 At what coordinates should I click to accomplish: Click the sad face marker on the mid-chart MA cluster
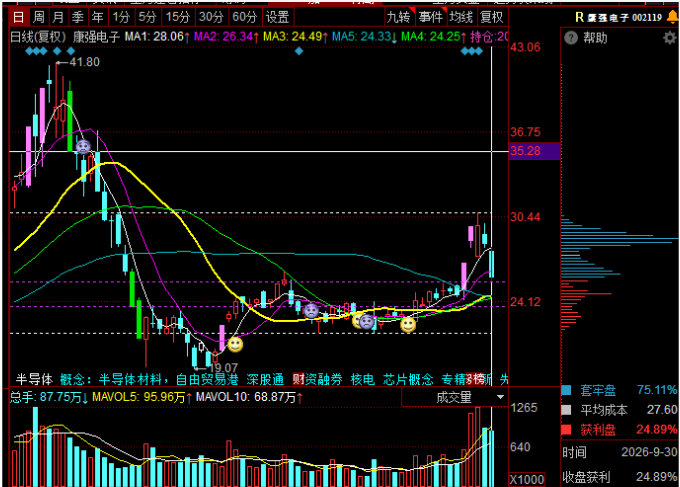tap(311, 311)
